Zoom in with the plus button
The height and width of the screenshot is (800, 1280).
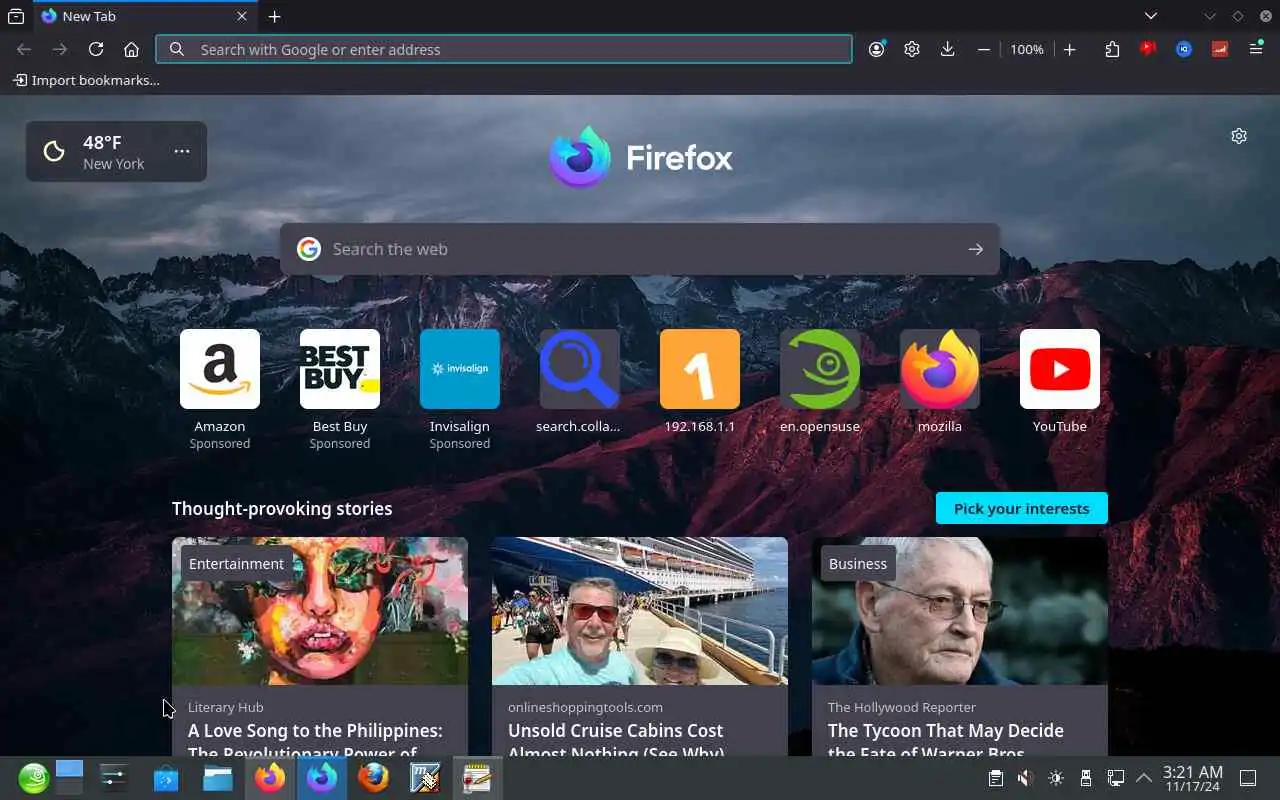[1069, 49]
